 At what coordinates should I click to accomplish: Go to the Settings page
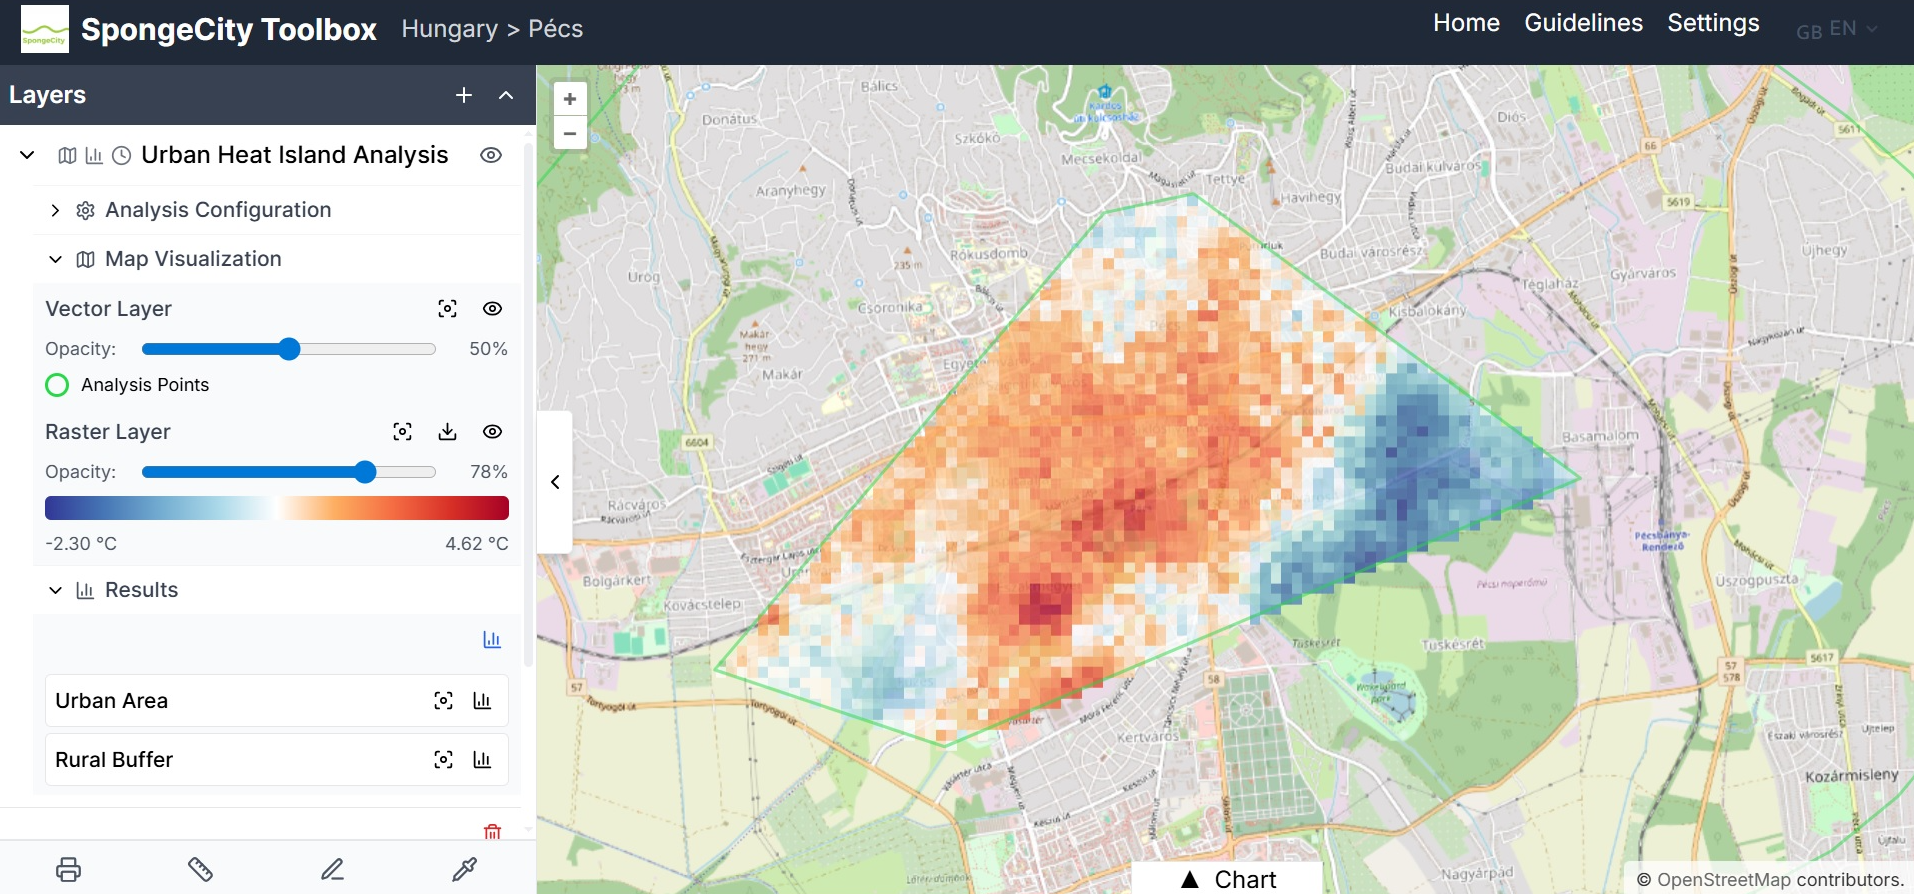[1713, 23]
